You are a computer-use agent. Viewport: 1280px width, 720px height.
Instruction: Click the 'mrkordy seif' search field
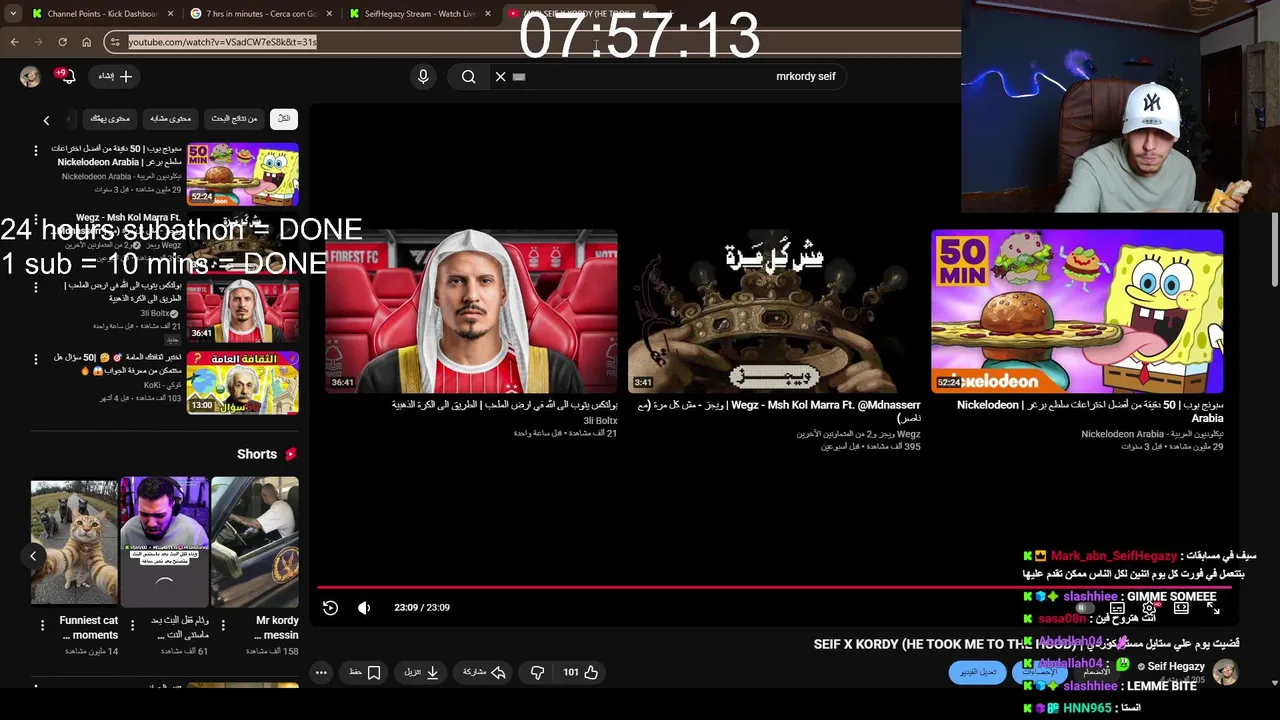680,76
